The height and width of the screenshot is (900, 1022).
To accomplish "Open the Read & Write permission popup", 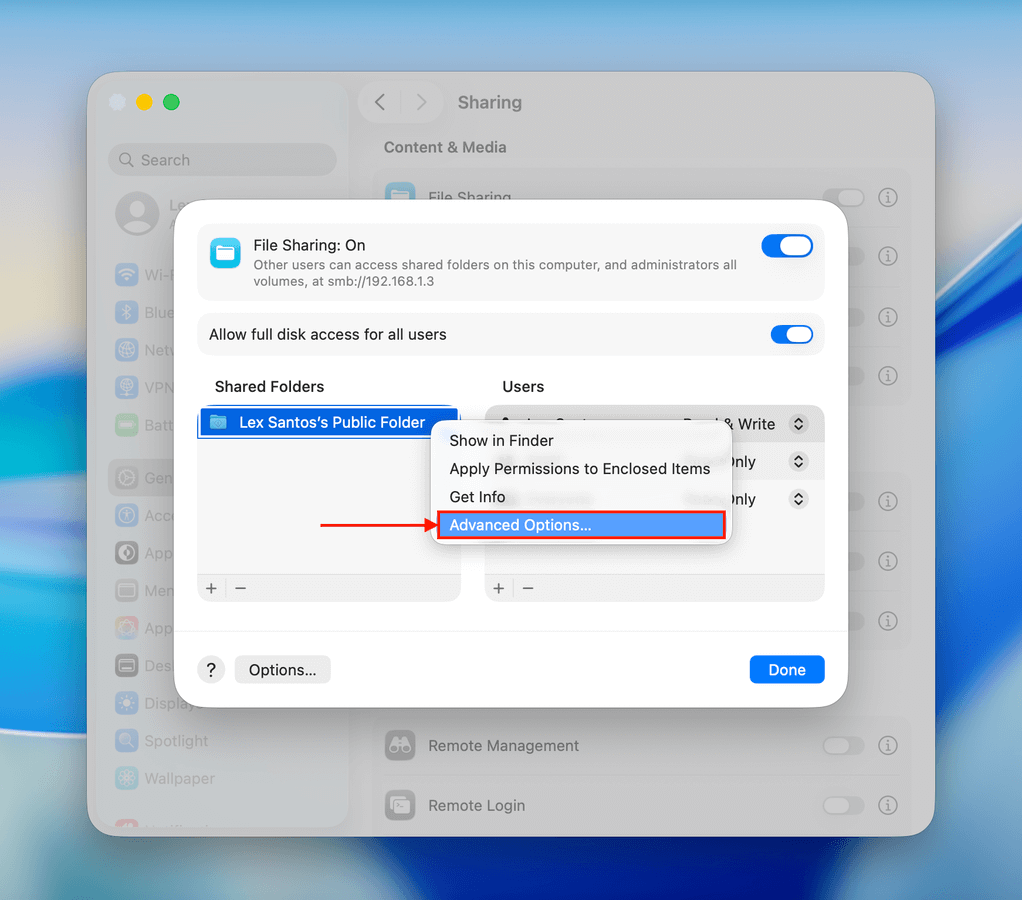I will tap(798, 424).
